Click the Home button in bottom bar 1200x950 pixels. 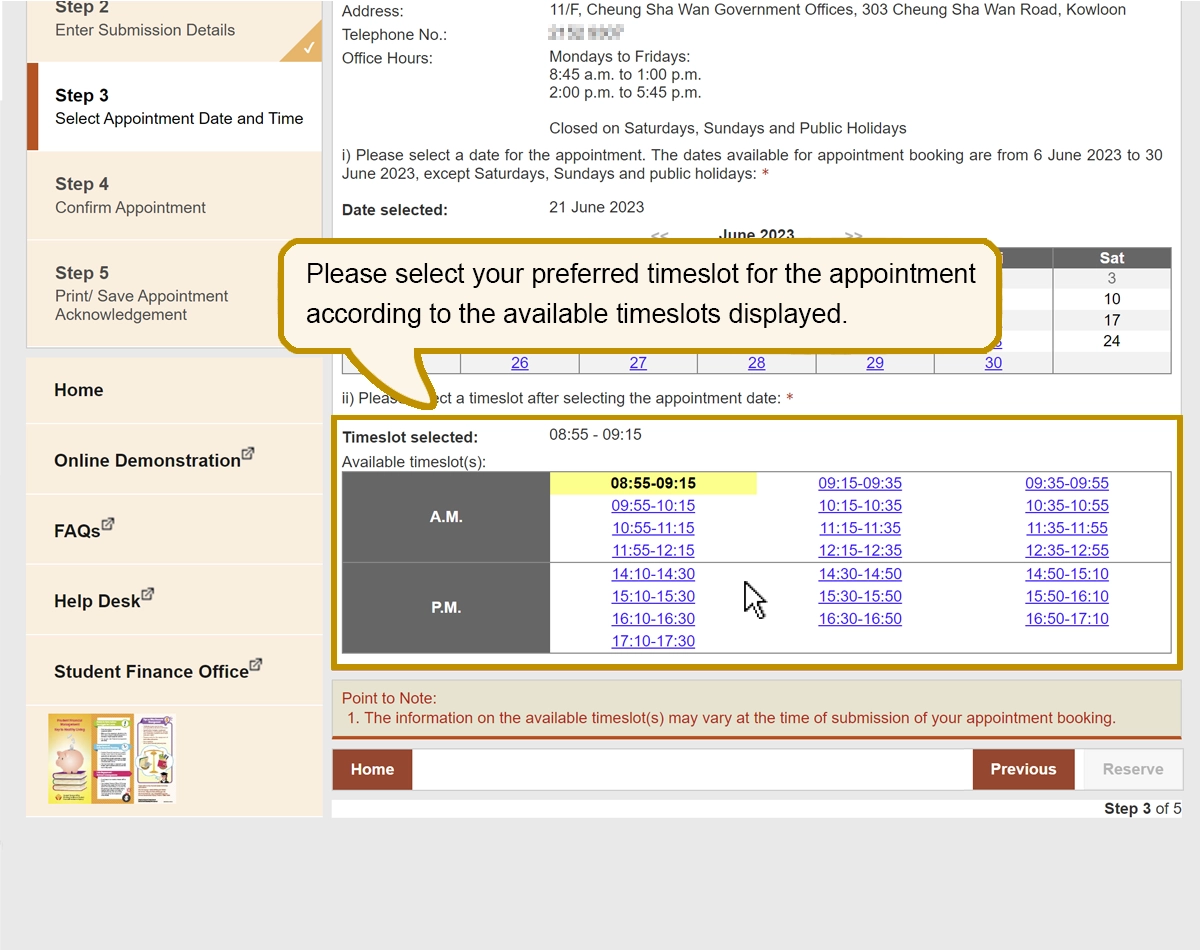(372, 769)
